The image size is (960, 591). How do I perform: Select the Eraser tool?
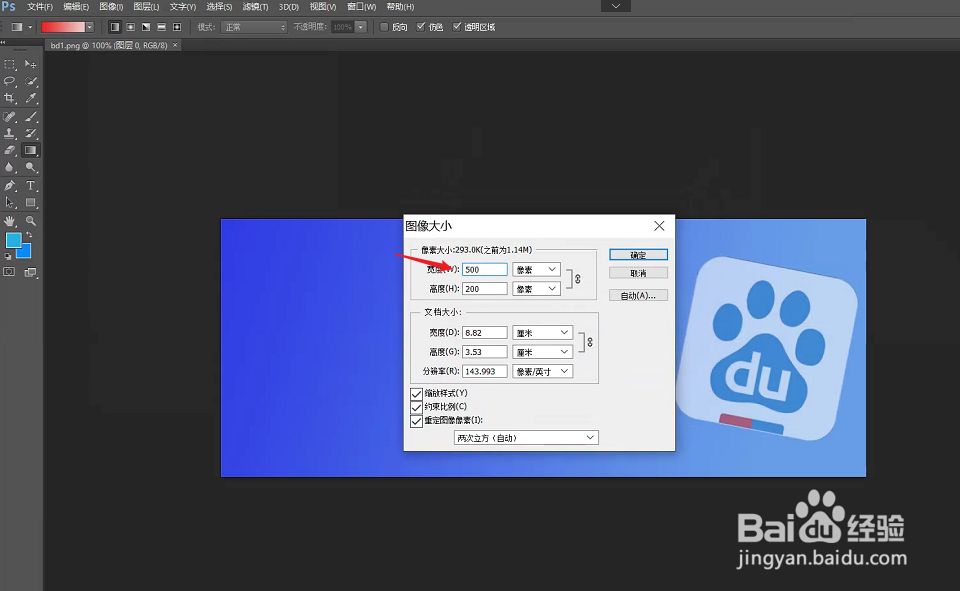click(10, 150)
